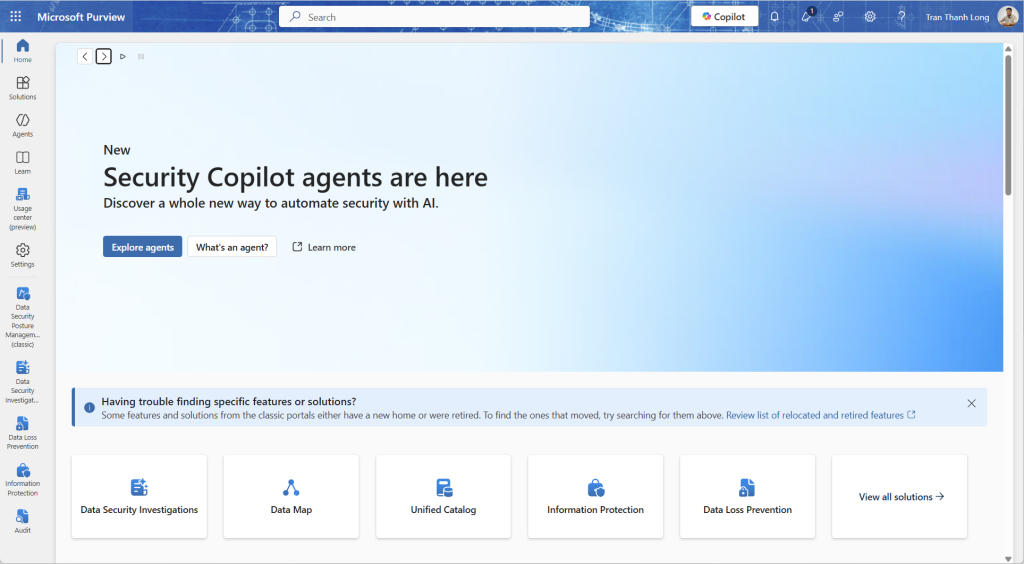The height and width of the screenshot is (564, 1024).
Task: Show next banner slide with right chevron
Action: 104,57
